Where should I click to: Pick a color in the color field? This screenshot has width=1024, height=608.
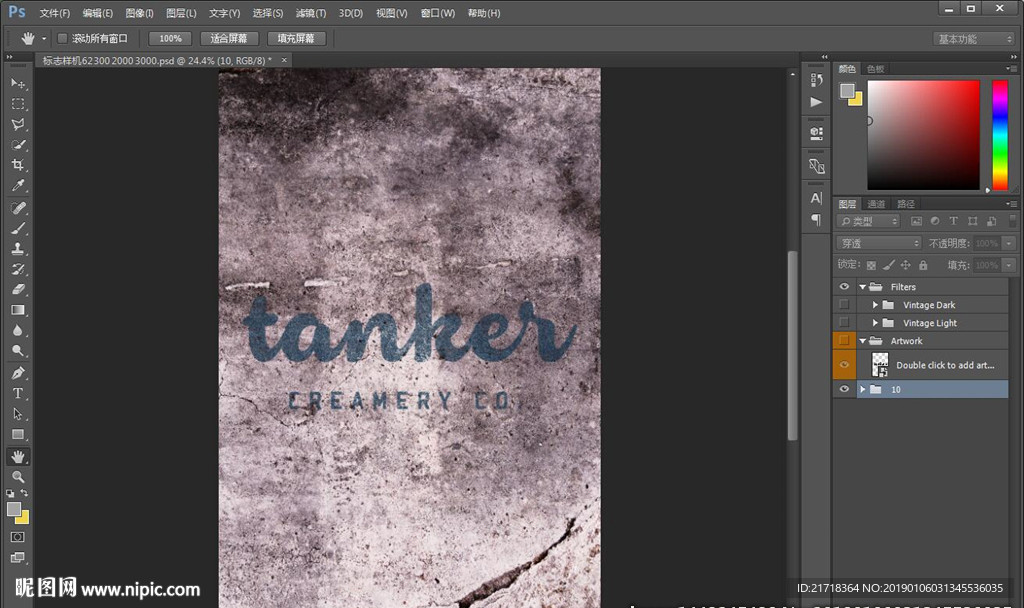click(x=923, y=135)
